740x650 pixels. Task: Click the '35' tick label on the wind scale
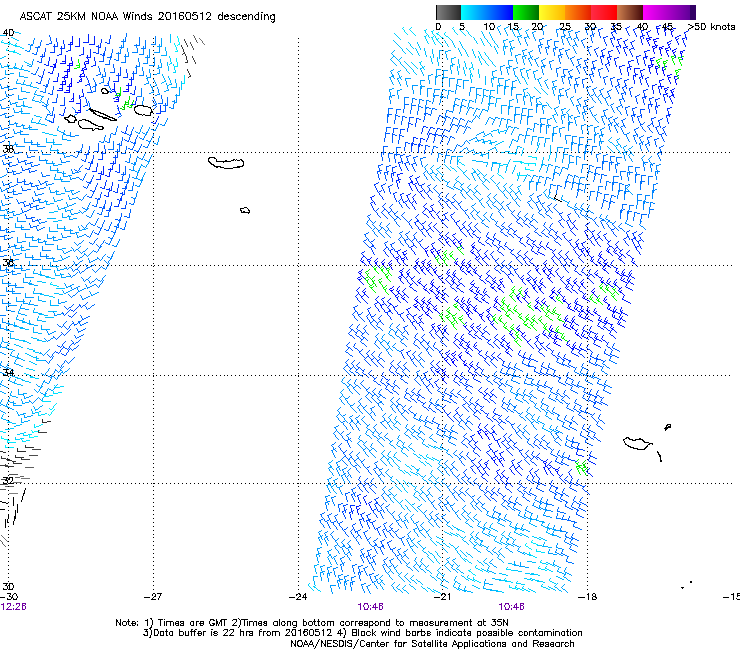616,27
